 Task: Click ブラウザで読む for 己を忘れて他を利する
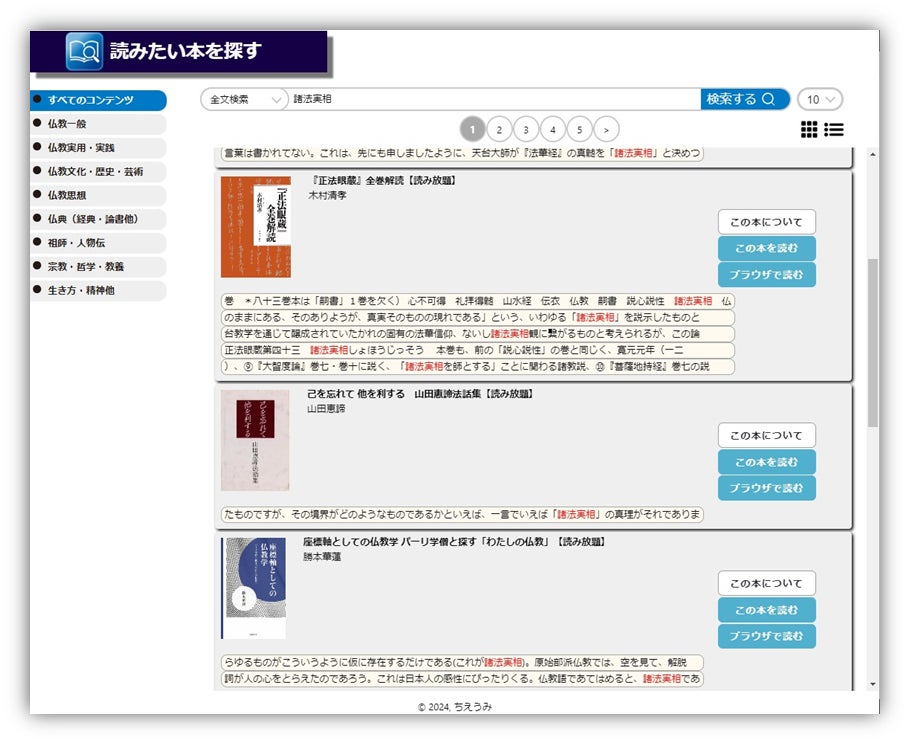coord(767,488)
